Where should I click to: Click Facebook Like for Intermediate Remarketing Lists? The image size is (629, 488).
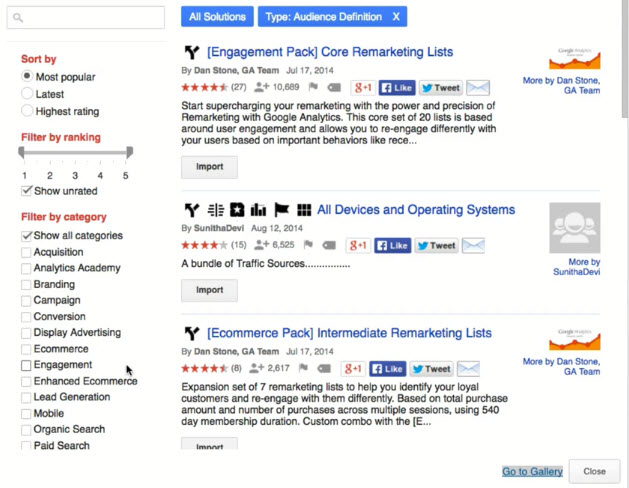[x=387, y=369]
